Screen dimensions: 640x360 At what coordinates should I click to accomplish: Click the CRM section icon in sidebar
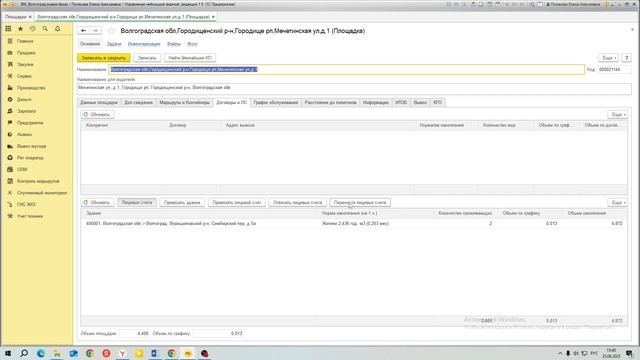tap(10, 169)
